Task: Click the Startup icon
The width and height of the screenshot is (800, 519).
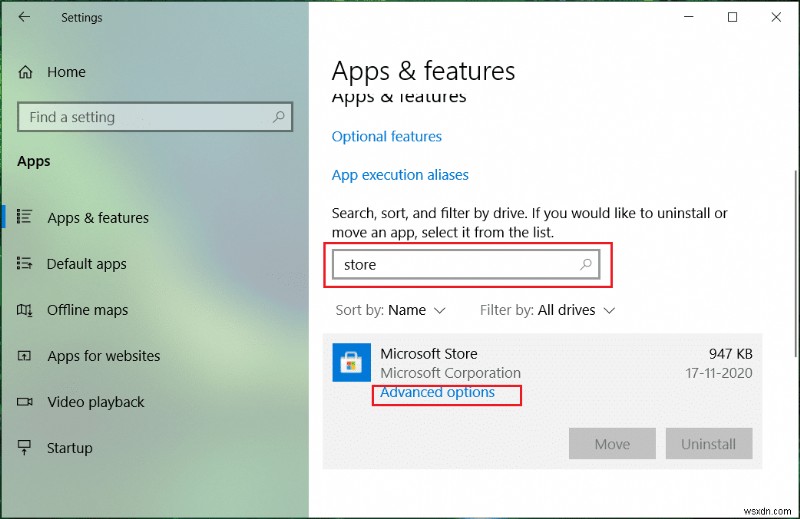Action: tap(24, 448)
